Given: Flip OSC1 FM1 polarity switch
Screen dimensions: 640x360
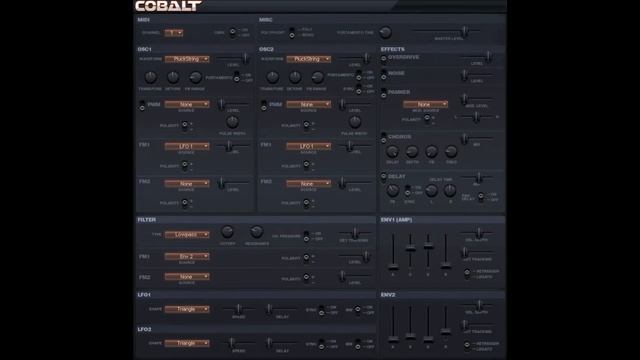Looking at the screenshot, I should (185, 166).
